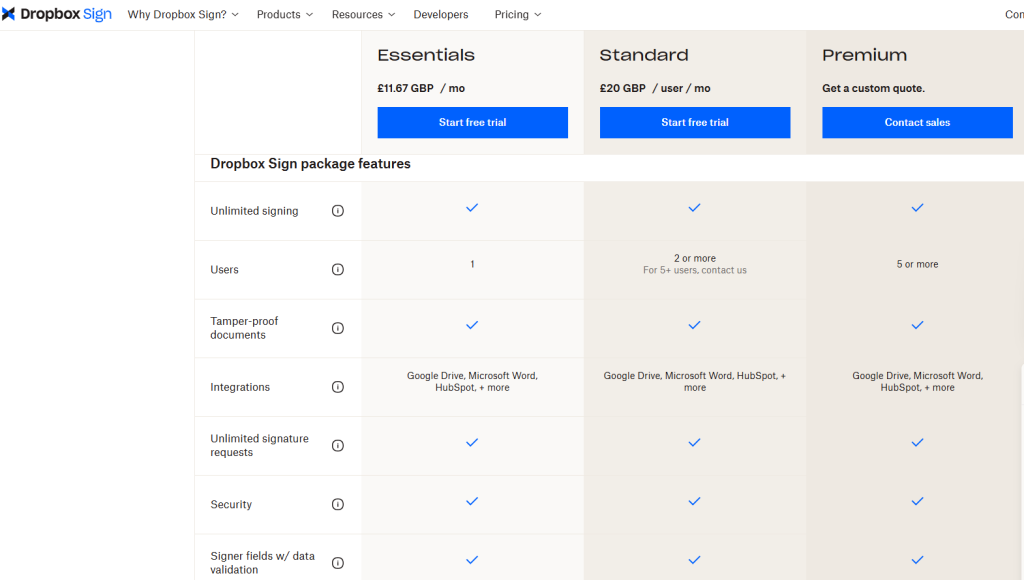Click the Essentials Unlimited signing checkmark
Viewport: 1024px width, 580px height.
coord(472,208)
